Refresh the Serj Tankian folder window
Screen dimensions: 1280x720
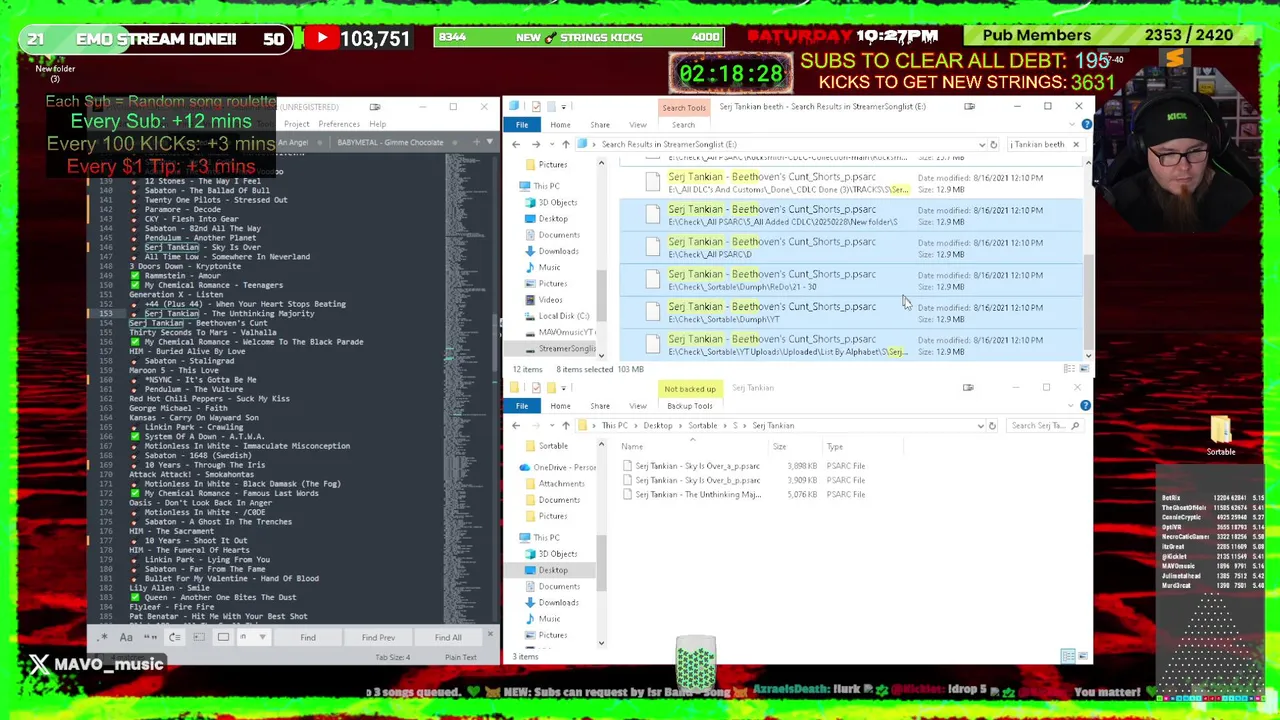pyautogui.click(x=992, y=425)
